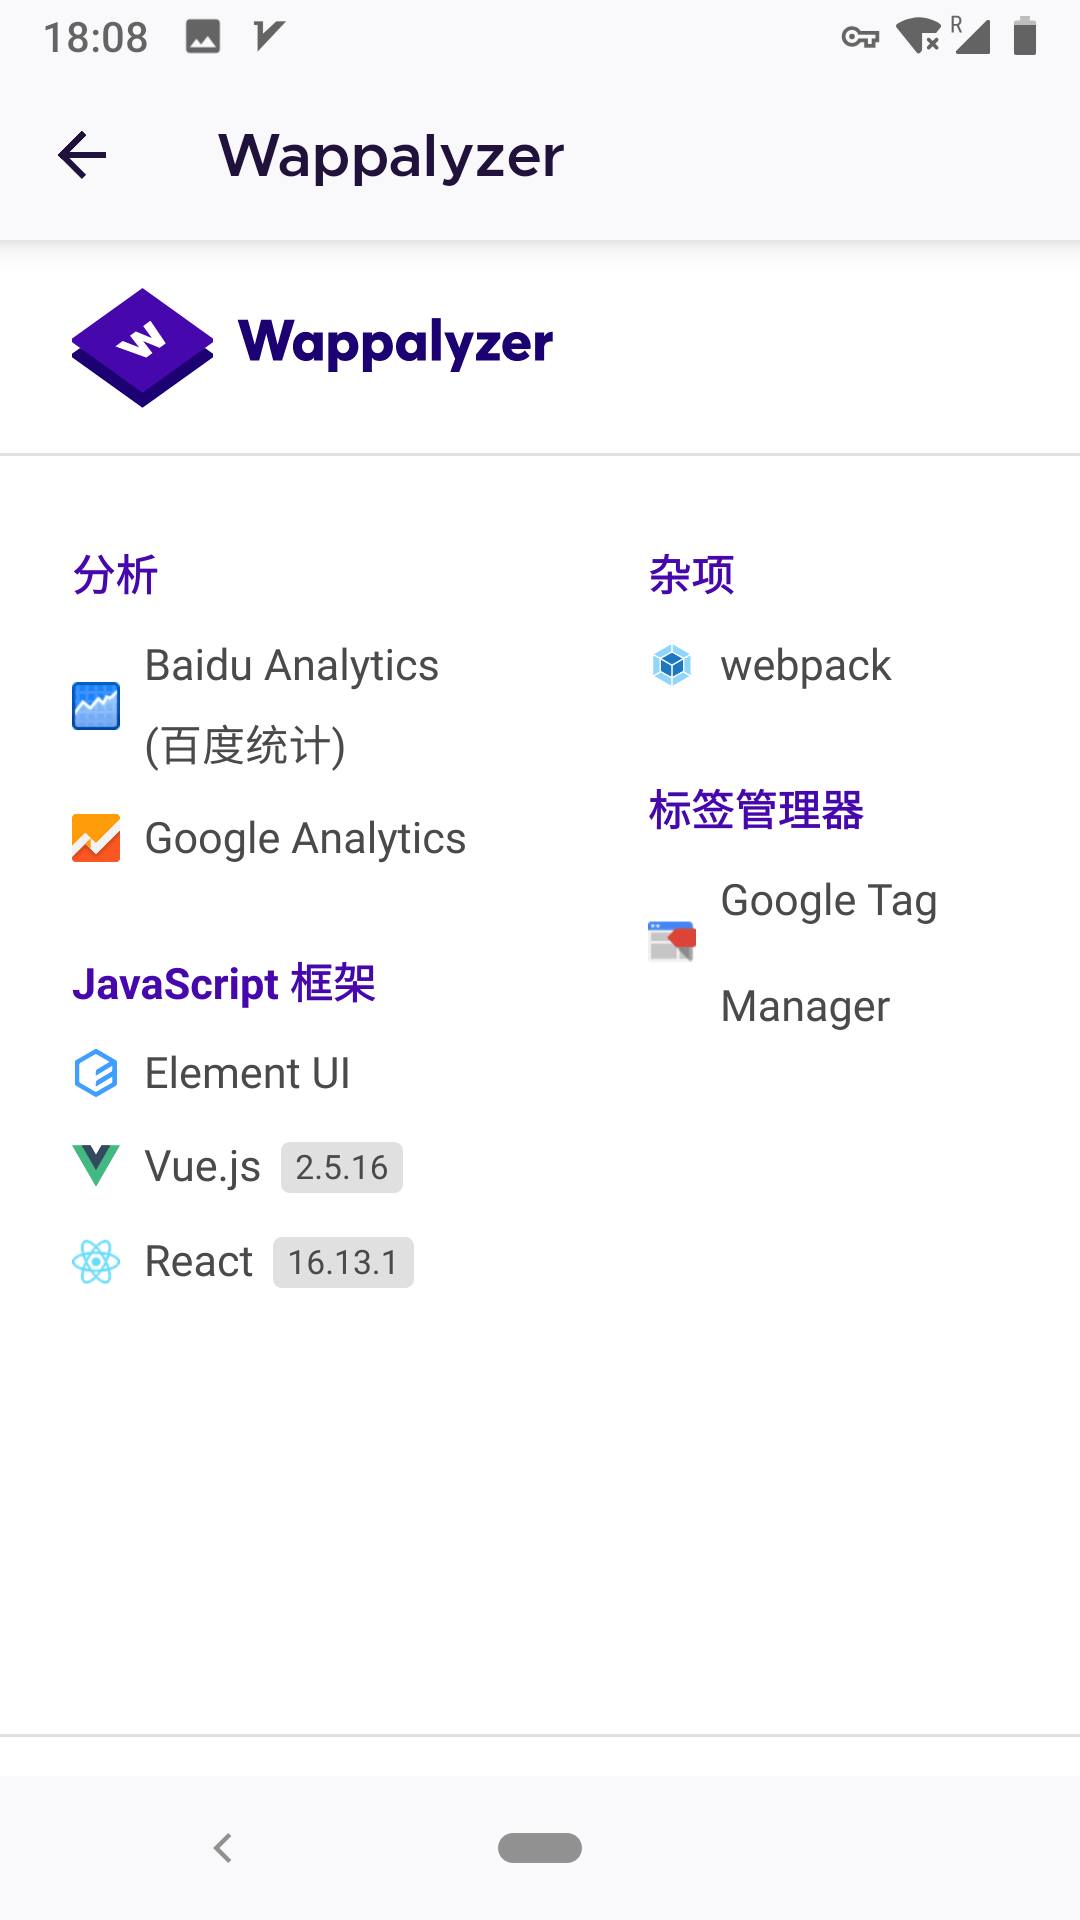Click the Wappalyzer diamond logo
Image resolution: width=1080 pixels, height=1920 pixels.
[x=142, y=347]
